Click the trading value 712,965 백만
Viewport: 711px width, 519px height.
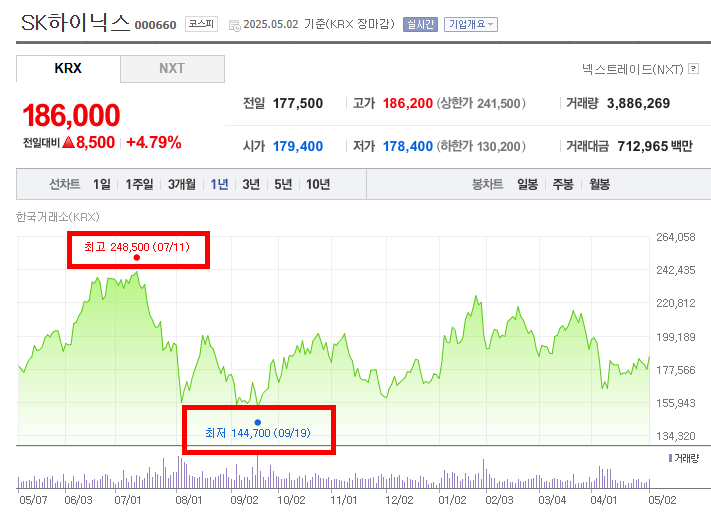pos(655,146)
